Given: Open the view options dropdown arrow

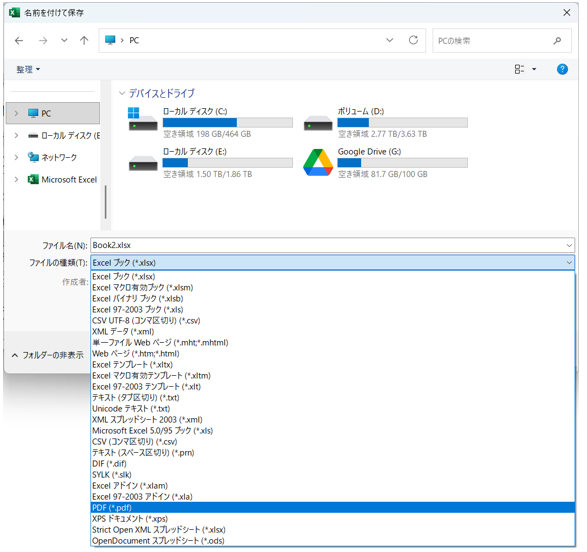Looking at the screenshot, I should point(534,69).
